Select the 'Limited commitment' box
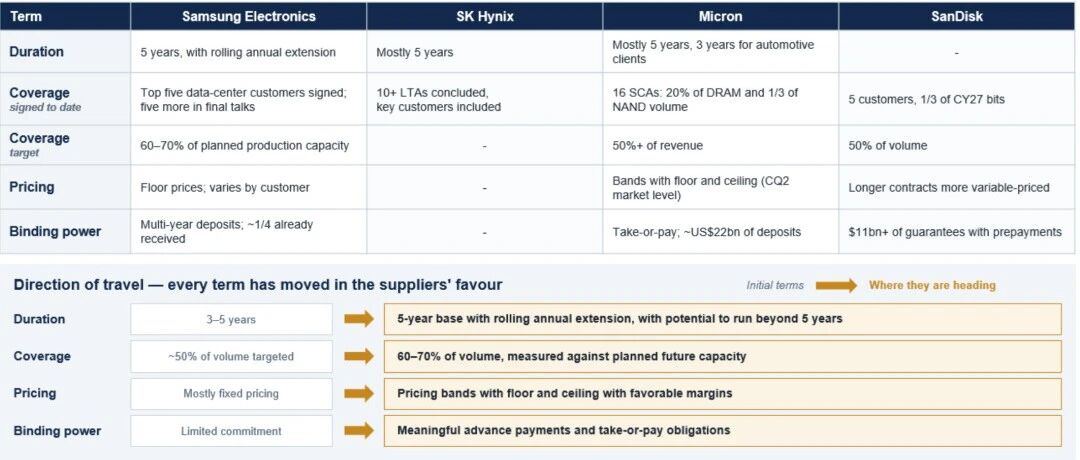 tap(231, 431)
